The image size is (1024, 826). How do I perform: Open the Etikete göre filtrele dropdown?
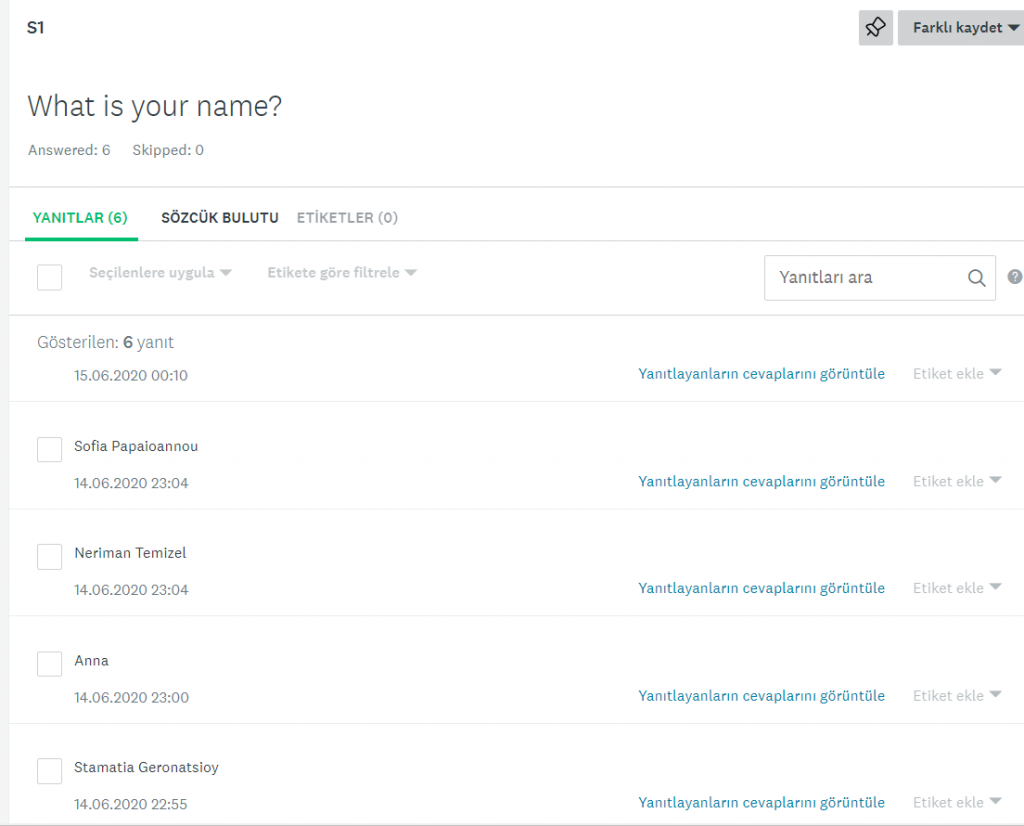click(341, 273)
